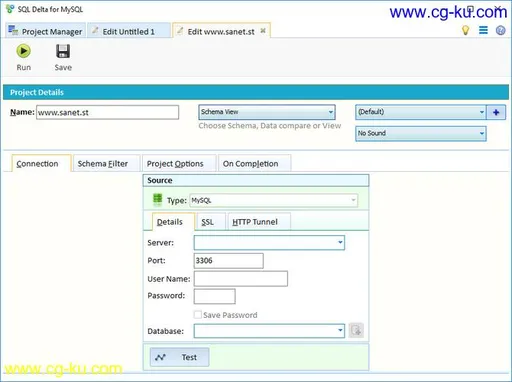Select the Details tab in Source
The width and height of the screenshot is (512, 382).
coord(173,222)
